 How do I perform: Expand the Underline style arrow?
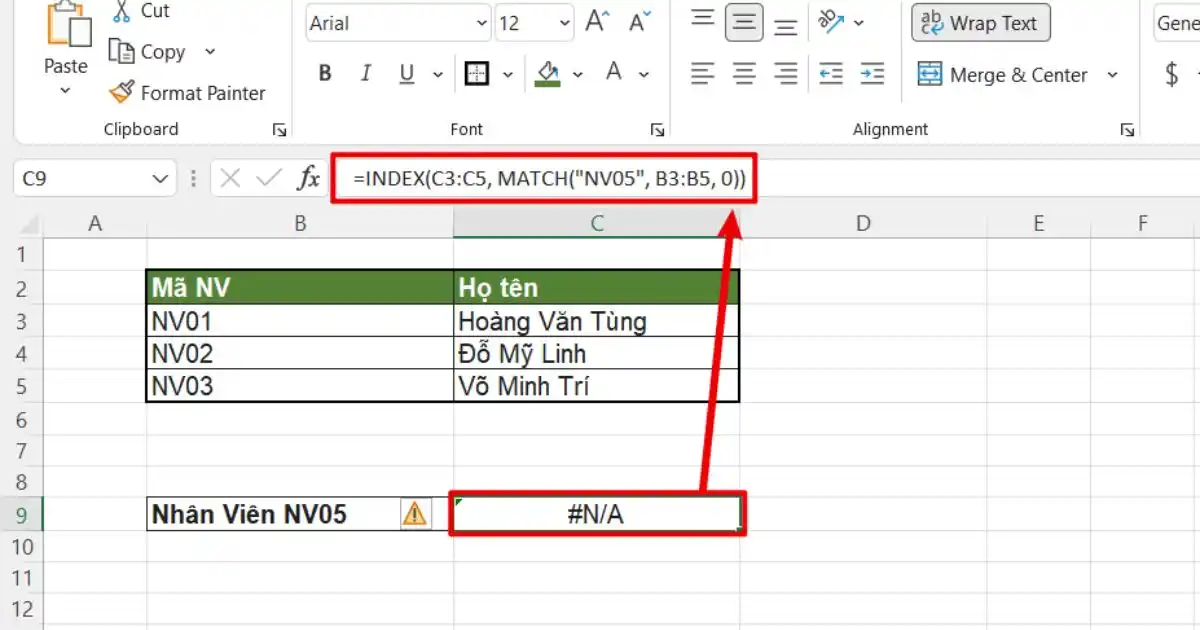tap(438, 74)
